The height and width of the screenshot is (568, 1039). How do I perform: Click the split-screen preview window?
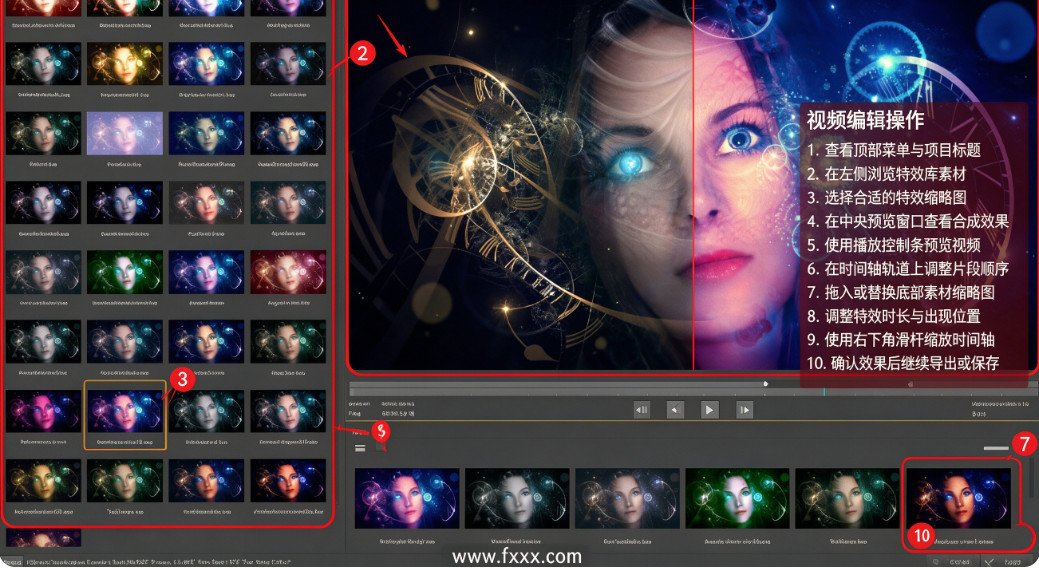click(692, 186)
